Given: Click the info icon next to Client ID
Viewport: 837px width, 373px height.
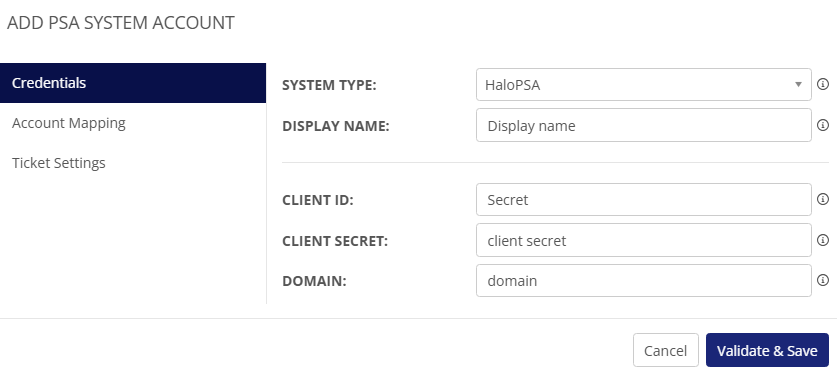Looking at the screenshot, I should 823,199.
